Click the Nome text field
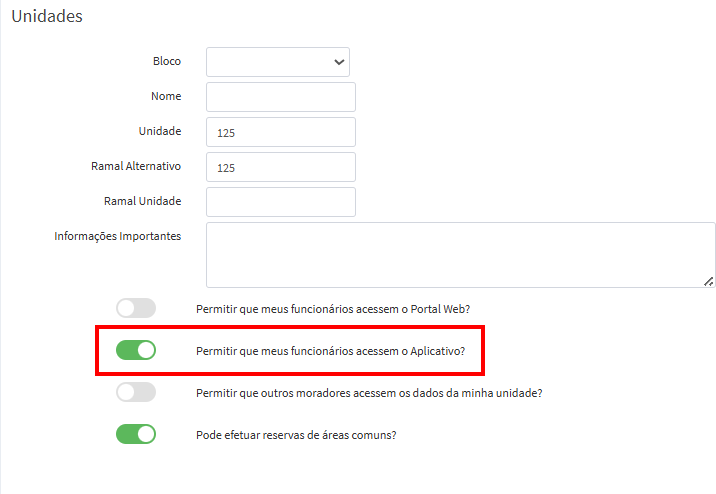This screenshot has height=494, width=716. [281, 97]
